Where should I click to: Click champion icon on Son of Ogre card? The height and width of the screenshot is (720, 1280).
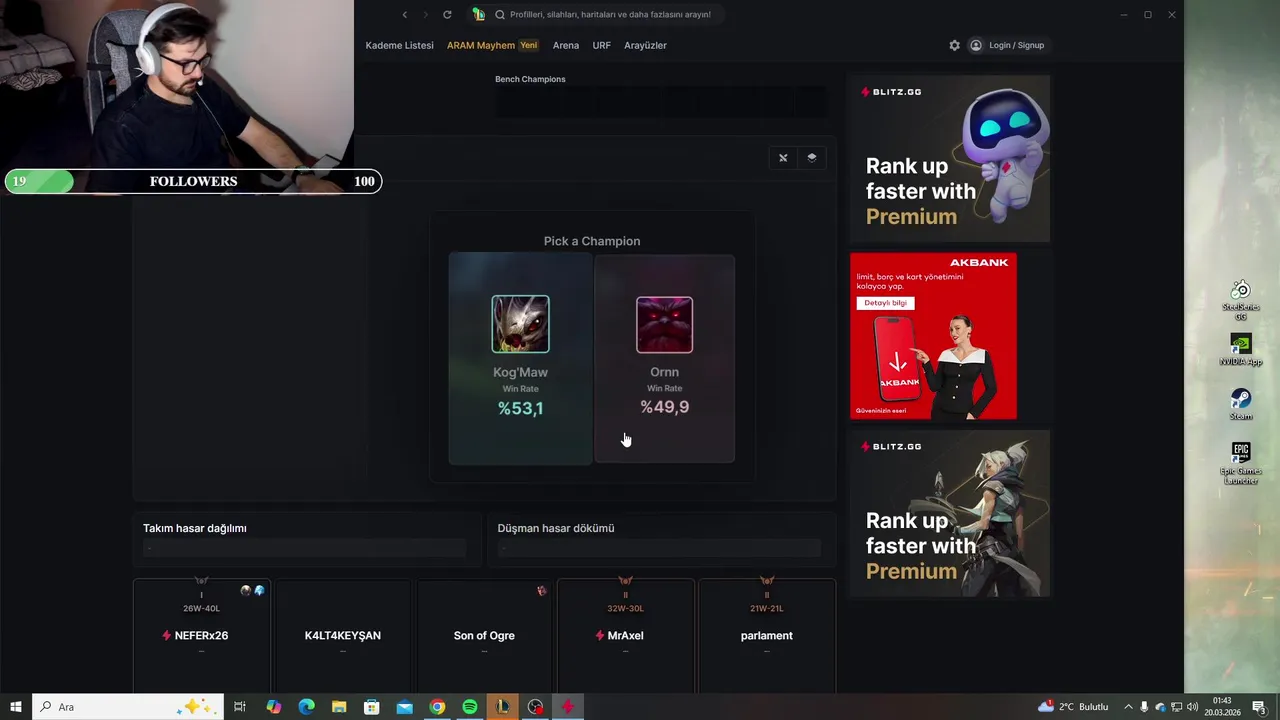coord(541,591)
